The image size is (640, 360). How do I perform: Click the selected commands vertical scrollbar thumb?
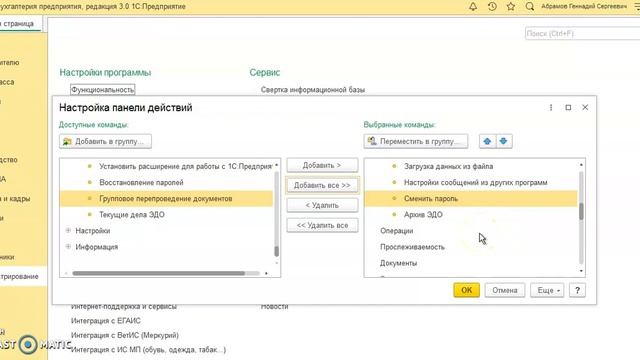click(581, 211)
